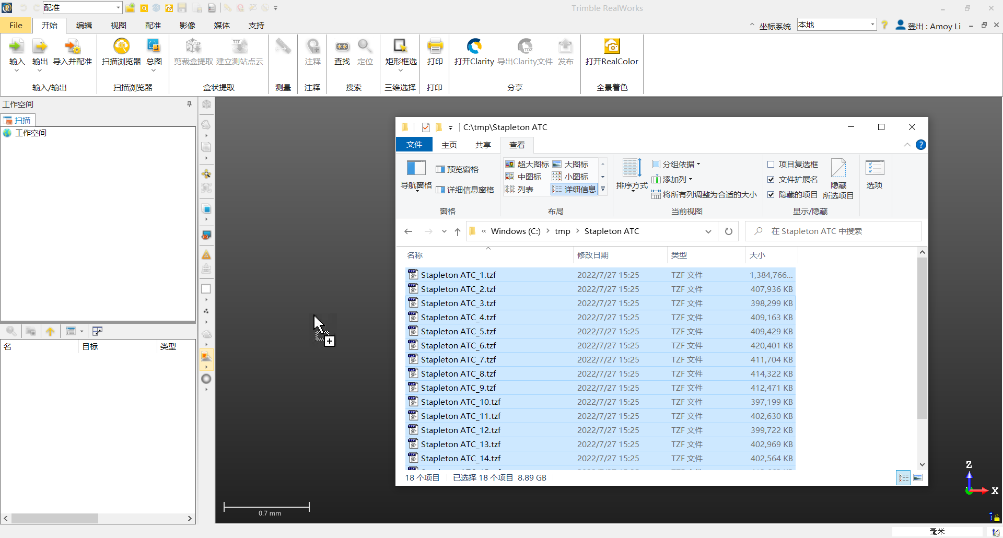Image resolution: width=1003 pixels, height=538 pixels.
Task: Click the Windows (C:) breadcrumb segment
Action: pyautogui.click(x=516, y=232)
